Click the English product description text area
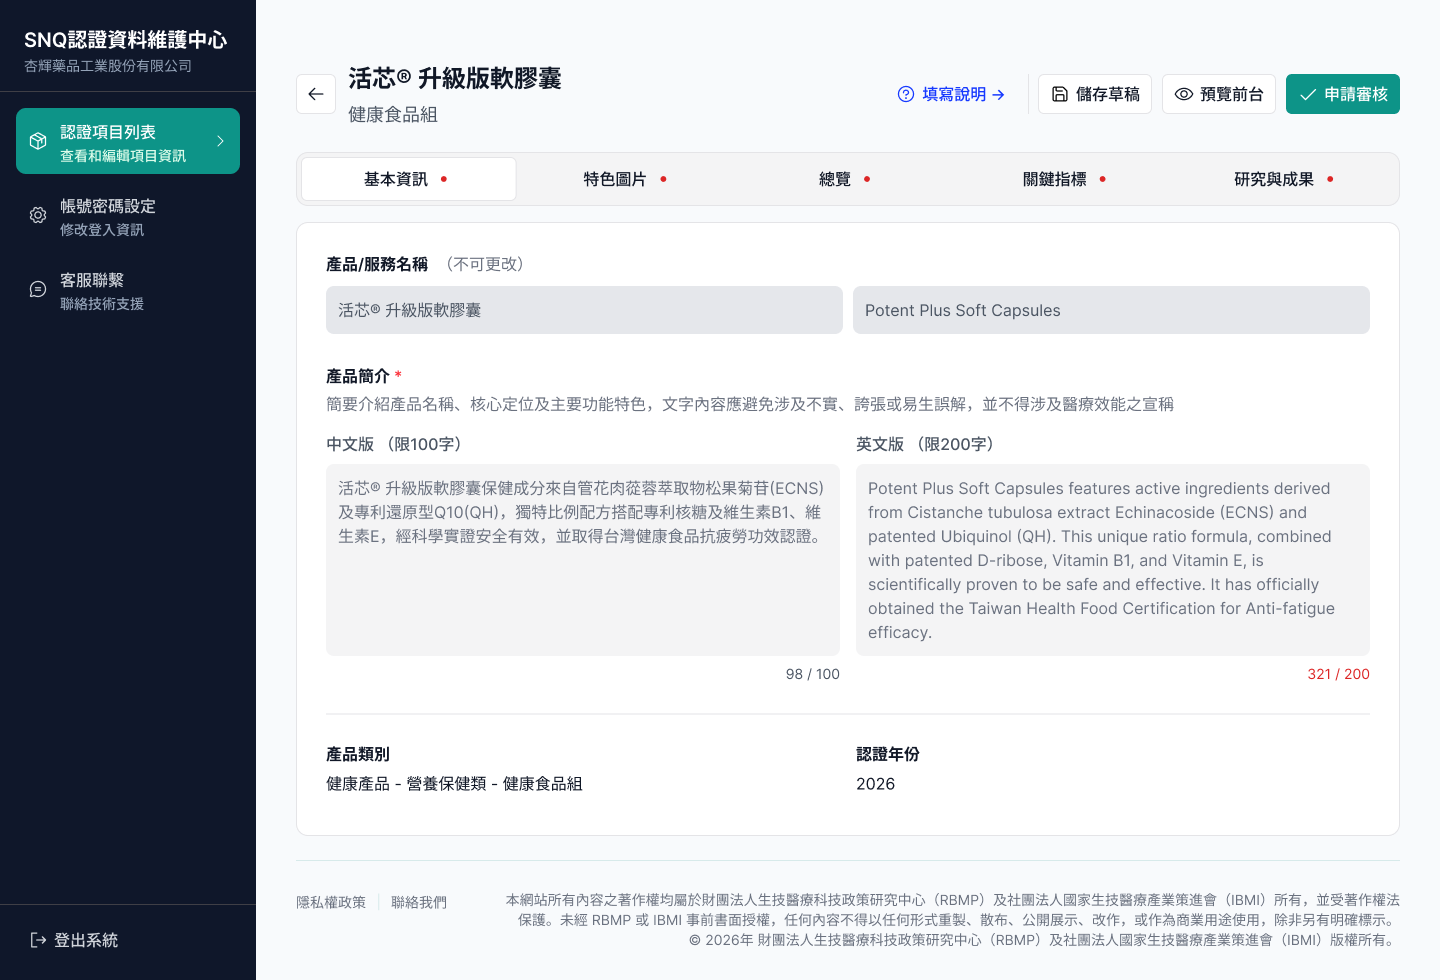This screenshot has width=1440, height=980. (x=1111, y=560)
